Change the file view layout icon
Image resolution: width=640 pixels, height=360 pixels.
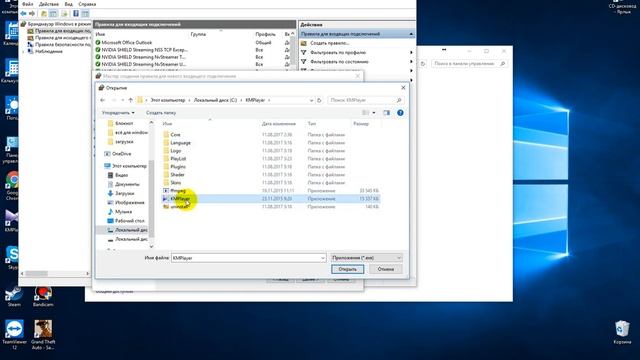[365, 113]
